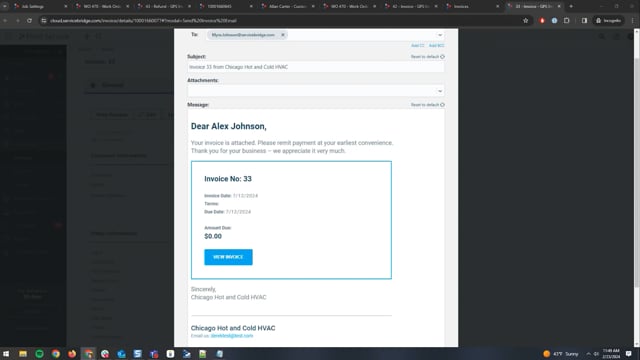Click the Dear Alex Johnson greeting text

229,127
